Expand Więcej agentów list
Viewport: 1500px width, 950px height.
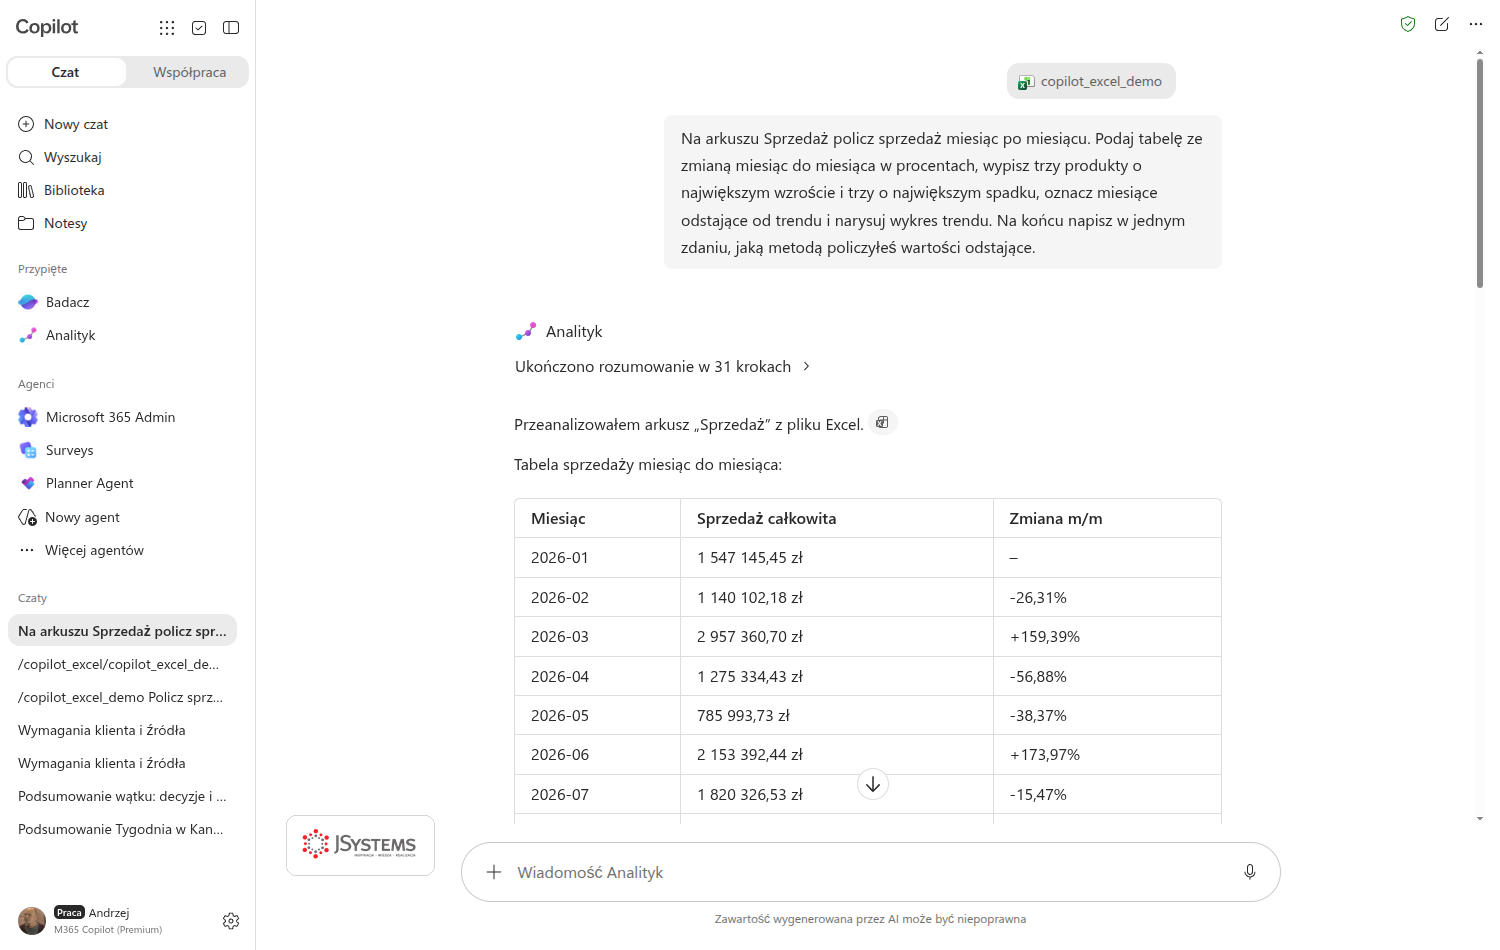coord(127,550)
